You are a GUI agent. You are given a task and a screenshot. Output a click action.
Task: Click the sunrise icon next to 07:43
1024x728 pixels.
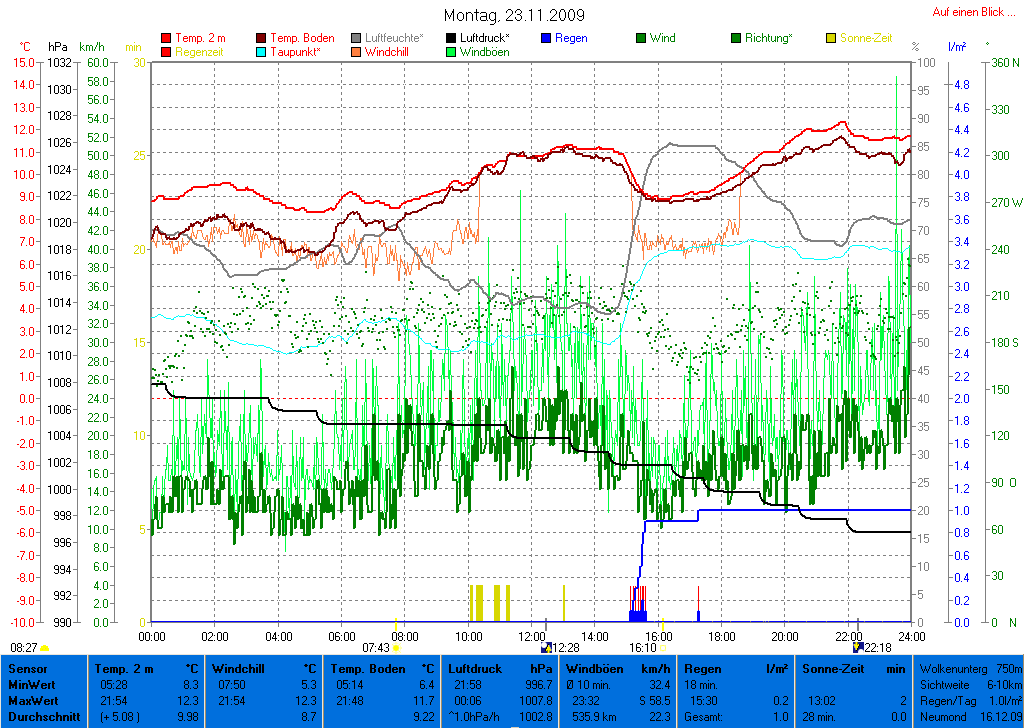point(397,648)
